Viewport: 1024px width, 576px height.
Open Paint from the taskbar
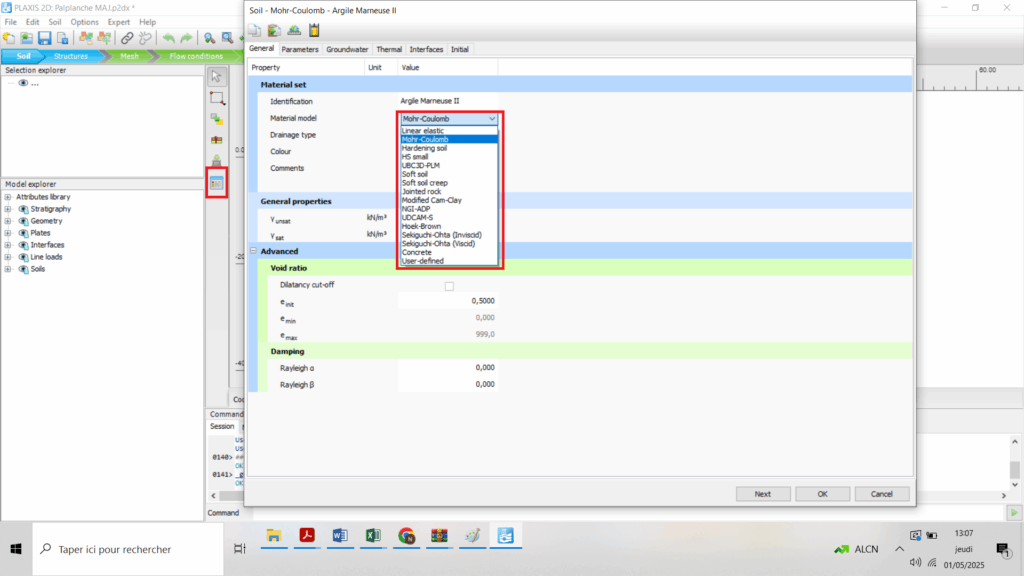point(472,536)
